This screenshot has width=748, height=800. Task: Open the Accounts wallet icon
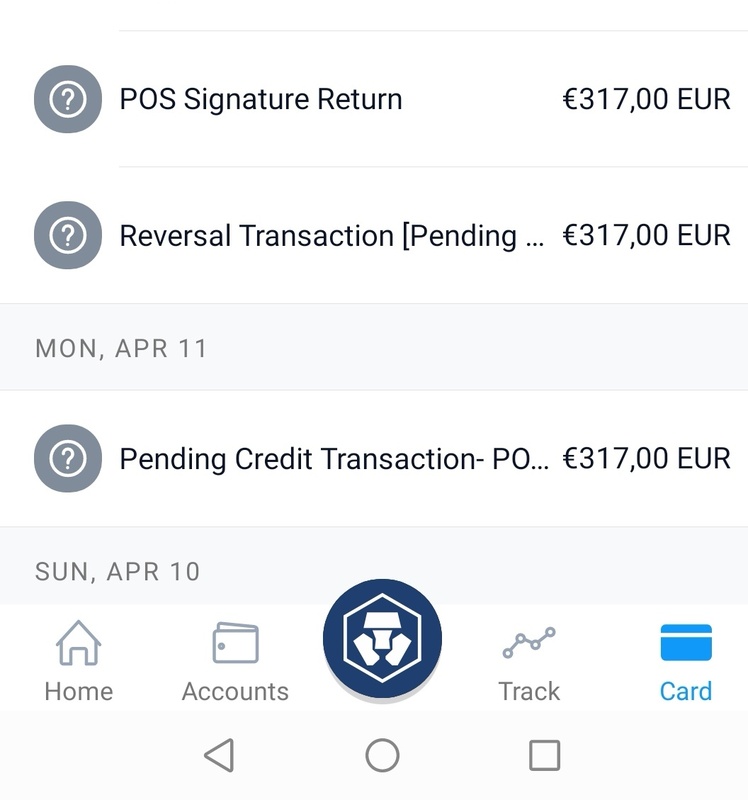(235, 643)
